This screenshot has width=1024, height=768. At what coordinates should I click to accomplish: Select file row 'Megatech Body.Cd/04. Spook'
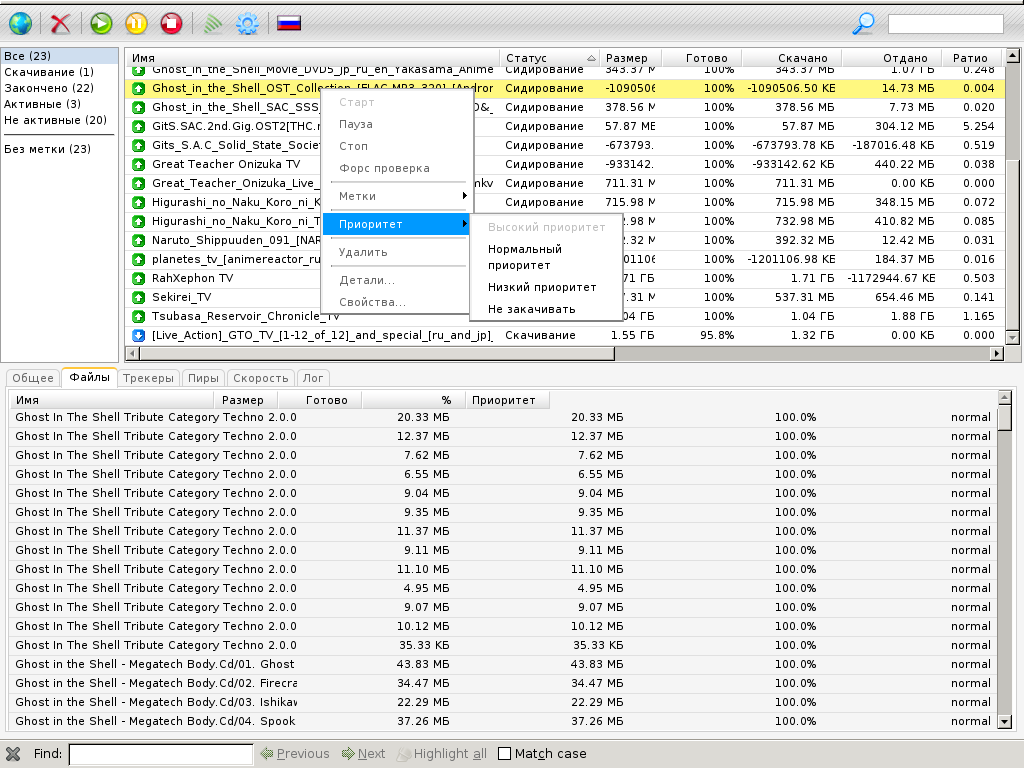(503, 721)
